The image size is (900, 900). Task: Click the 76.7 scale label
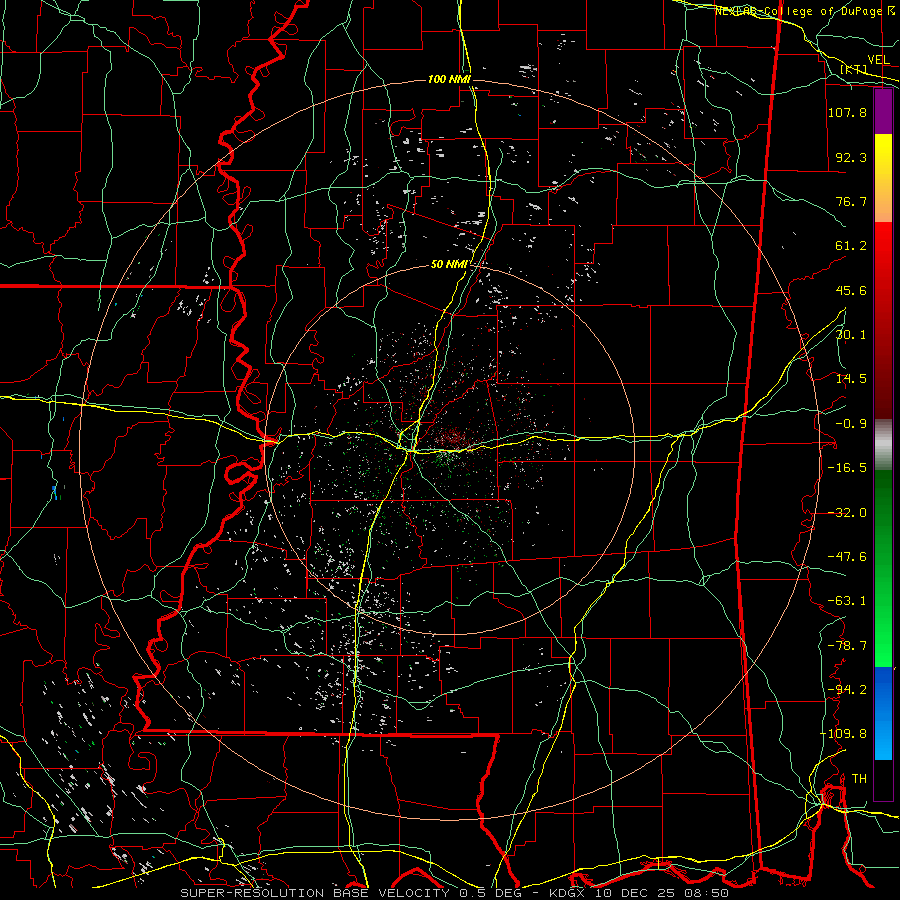click(x=851, y=201)
